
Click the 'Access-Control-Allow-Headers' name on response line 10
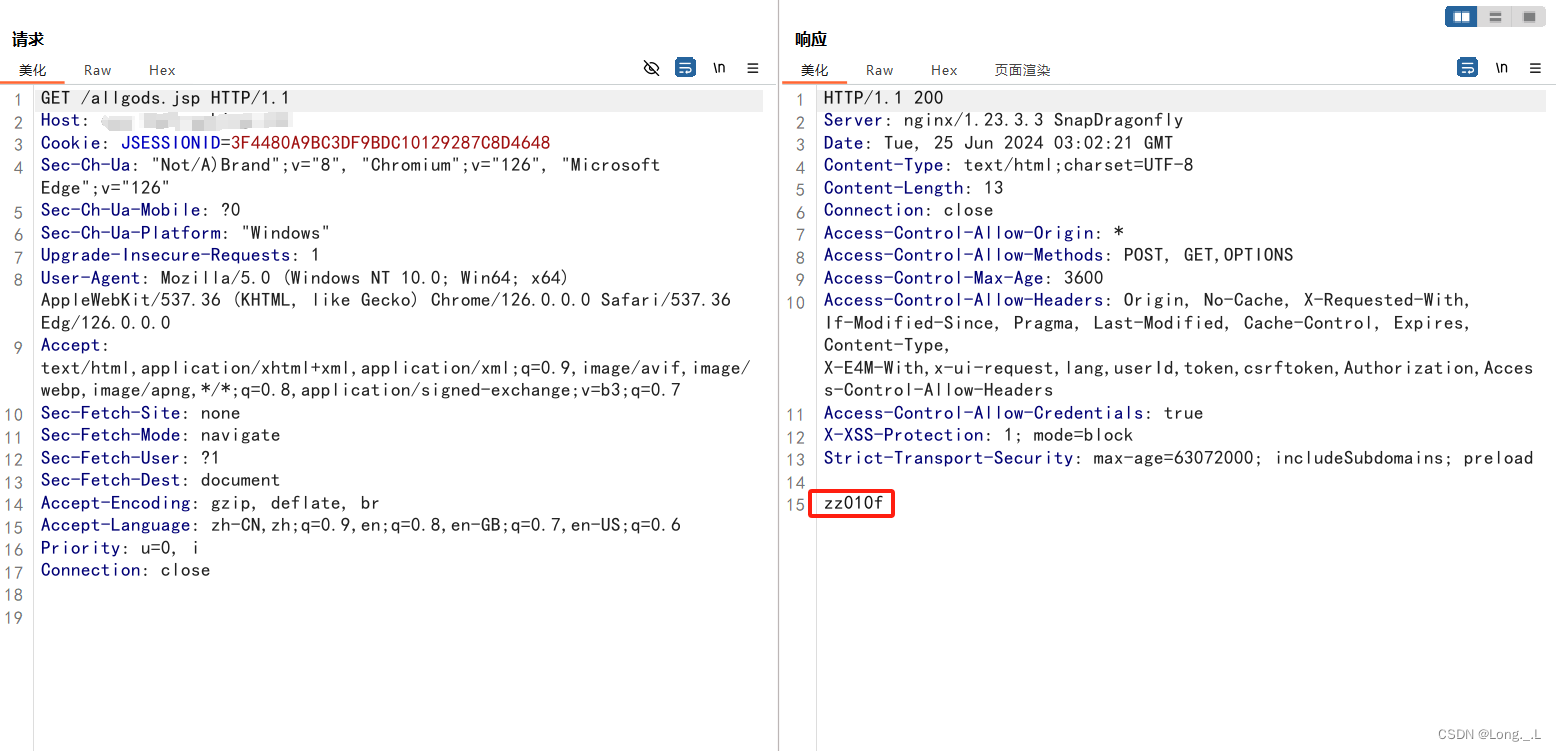tap(964, 300)
